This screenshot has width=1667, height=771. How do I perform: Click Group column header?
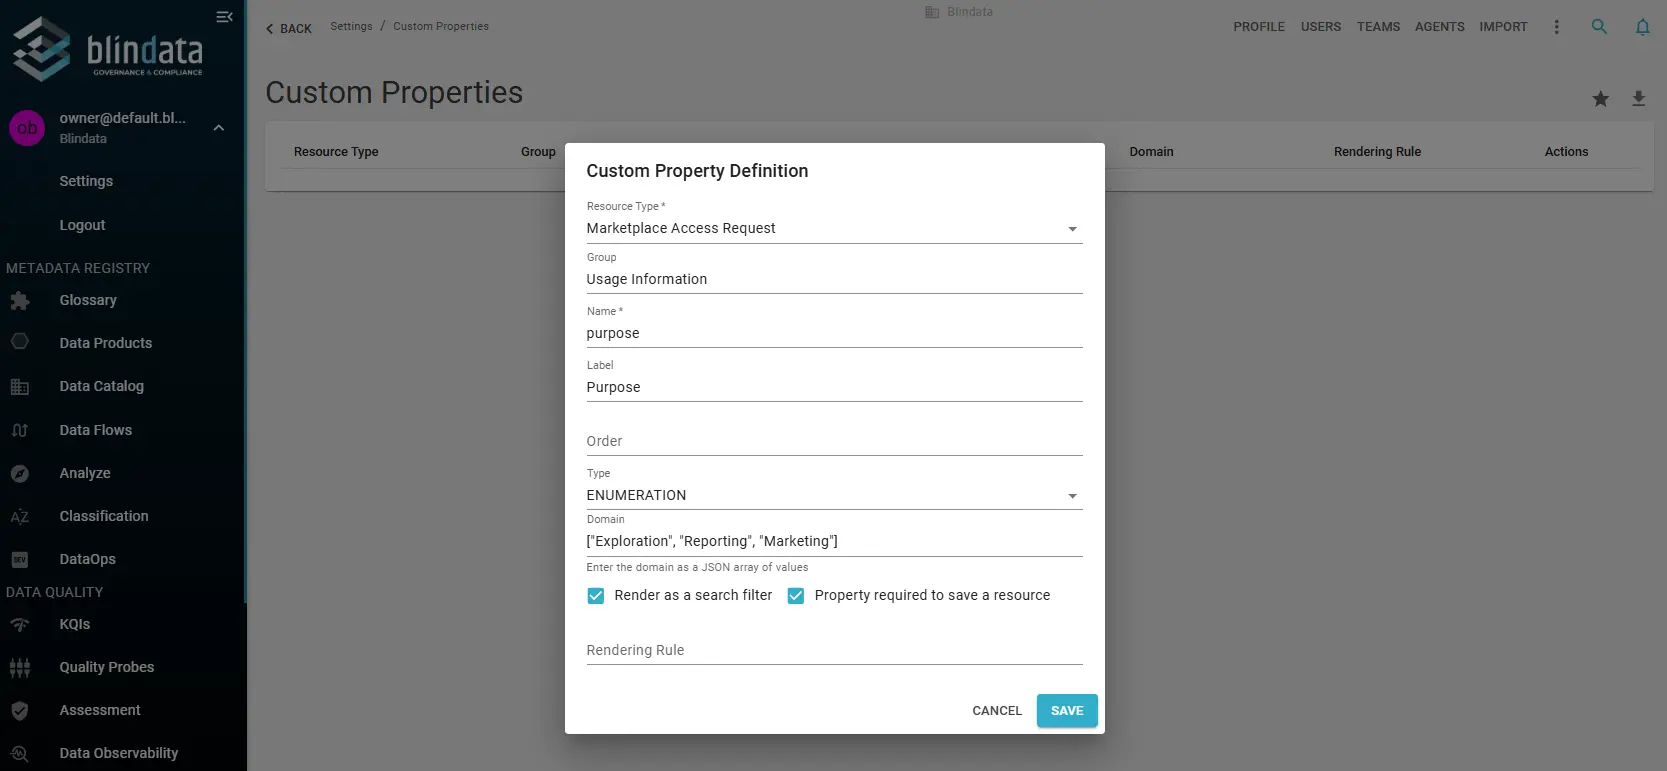pos(538,152)
